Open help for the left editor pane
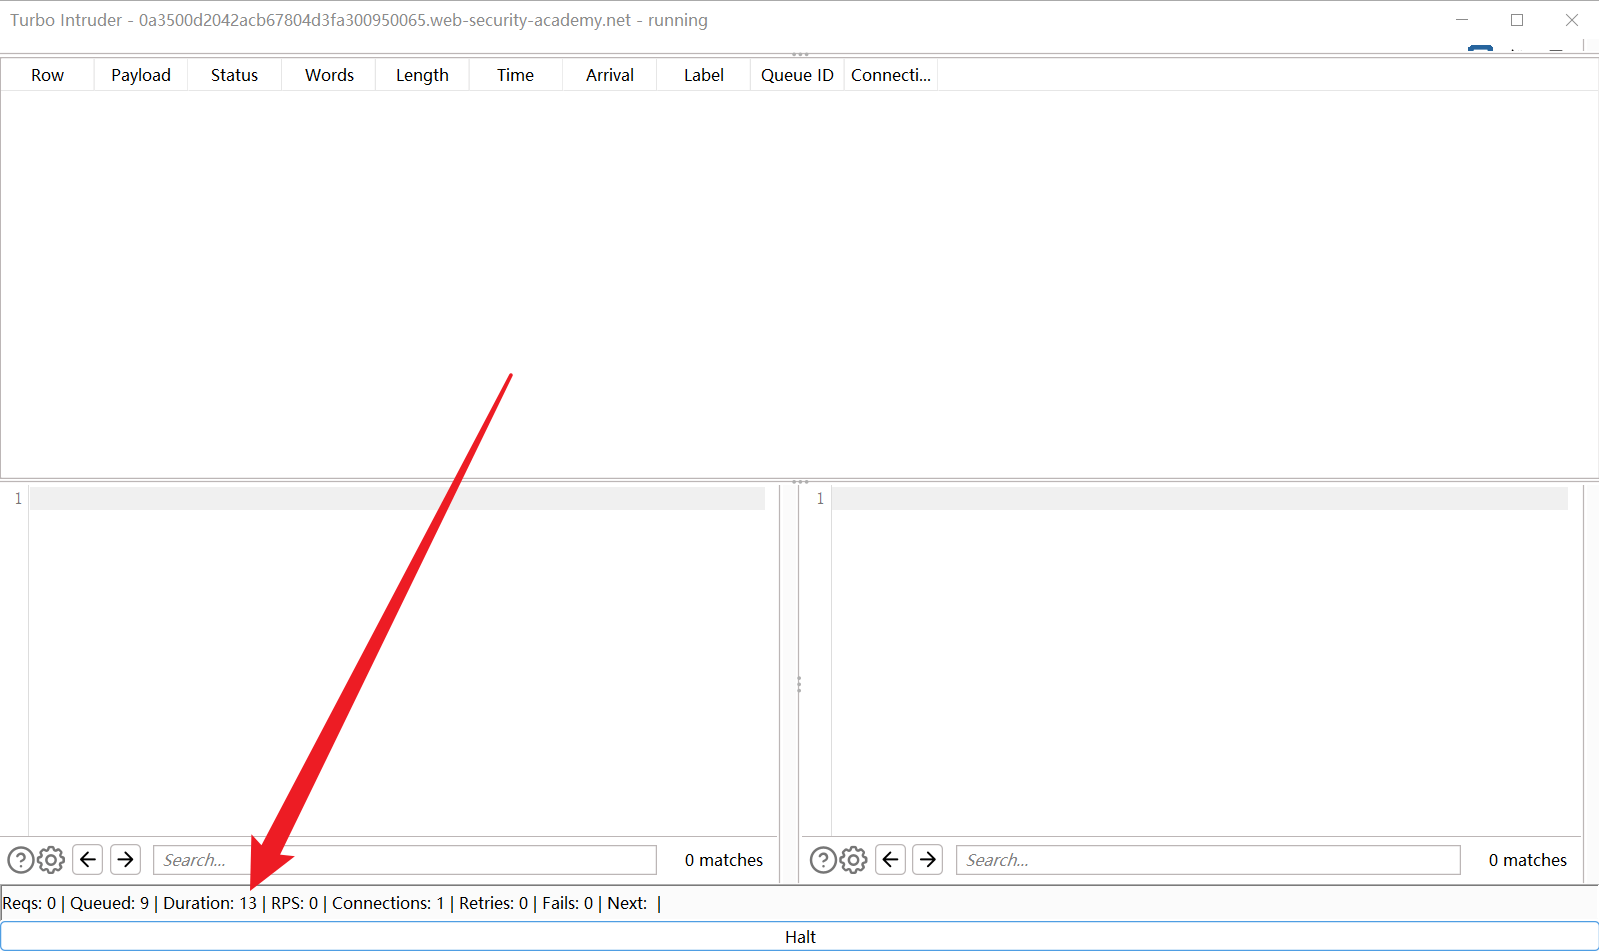 point(21,860)
